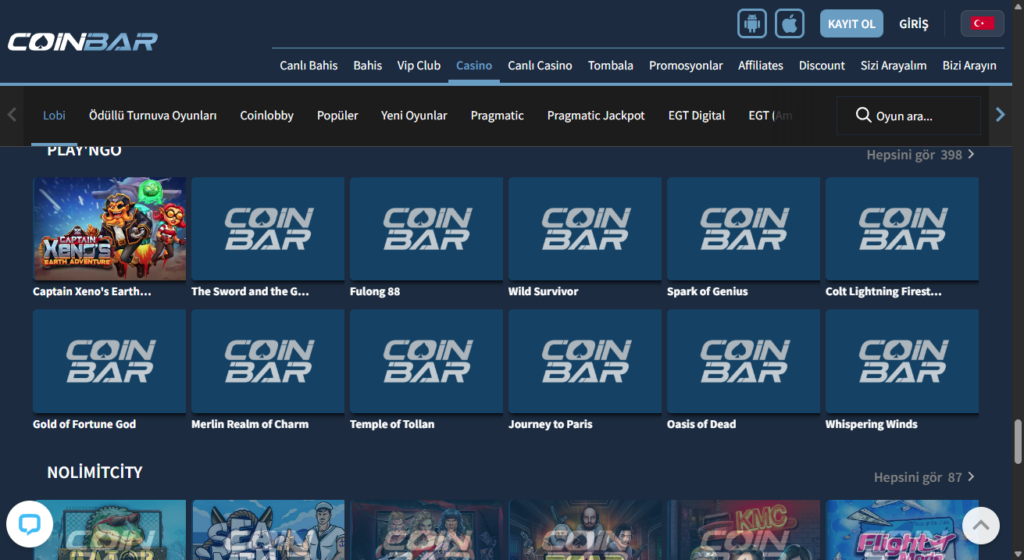Open the Turkish flag language selector
Screen dimensions: 1024x560
click(982, 23)
